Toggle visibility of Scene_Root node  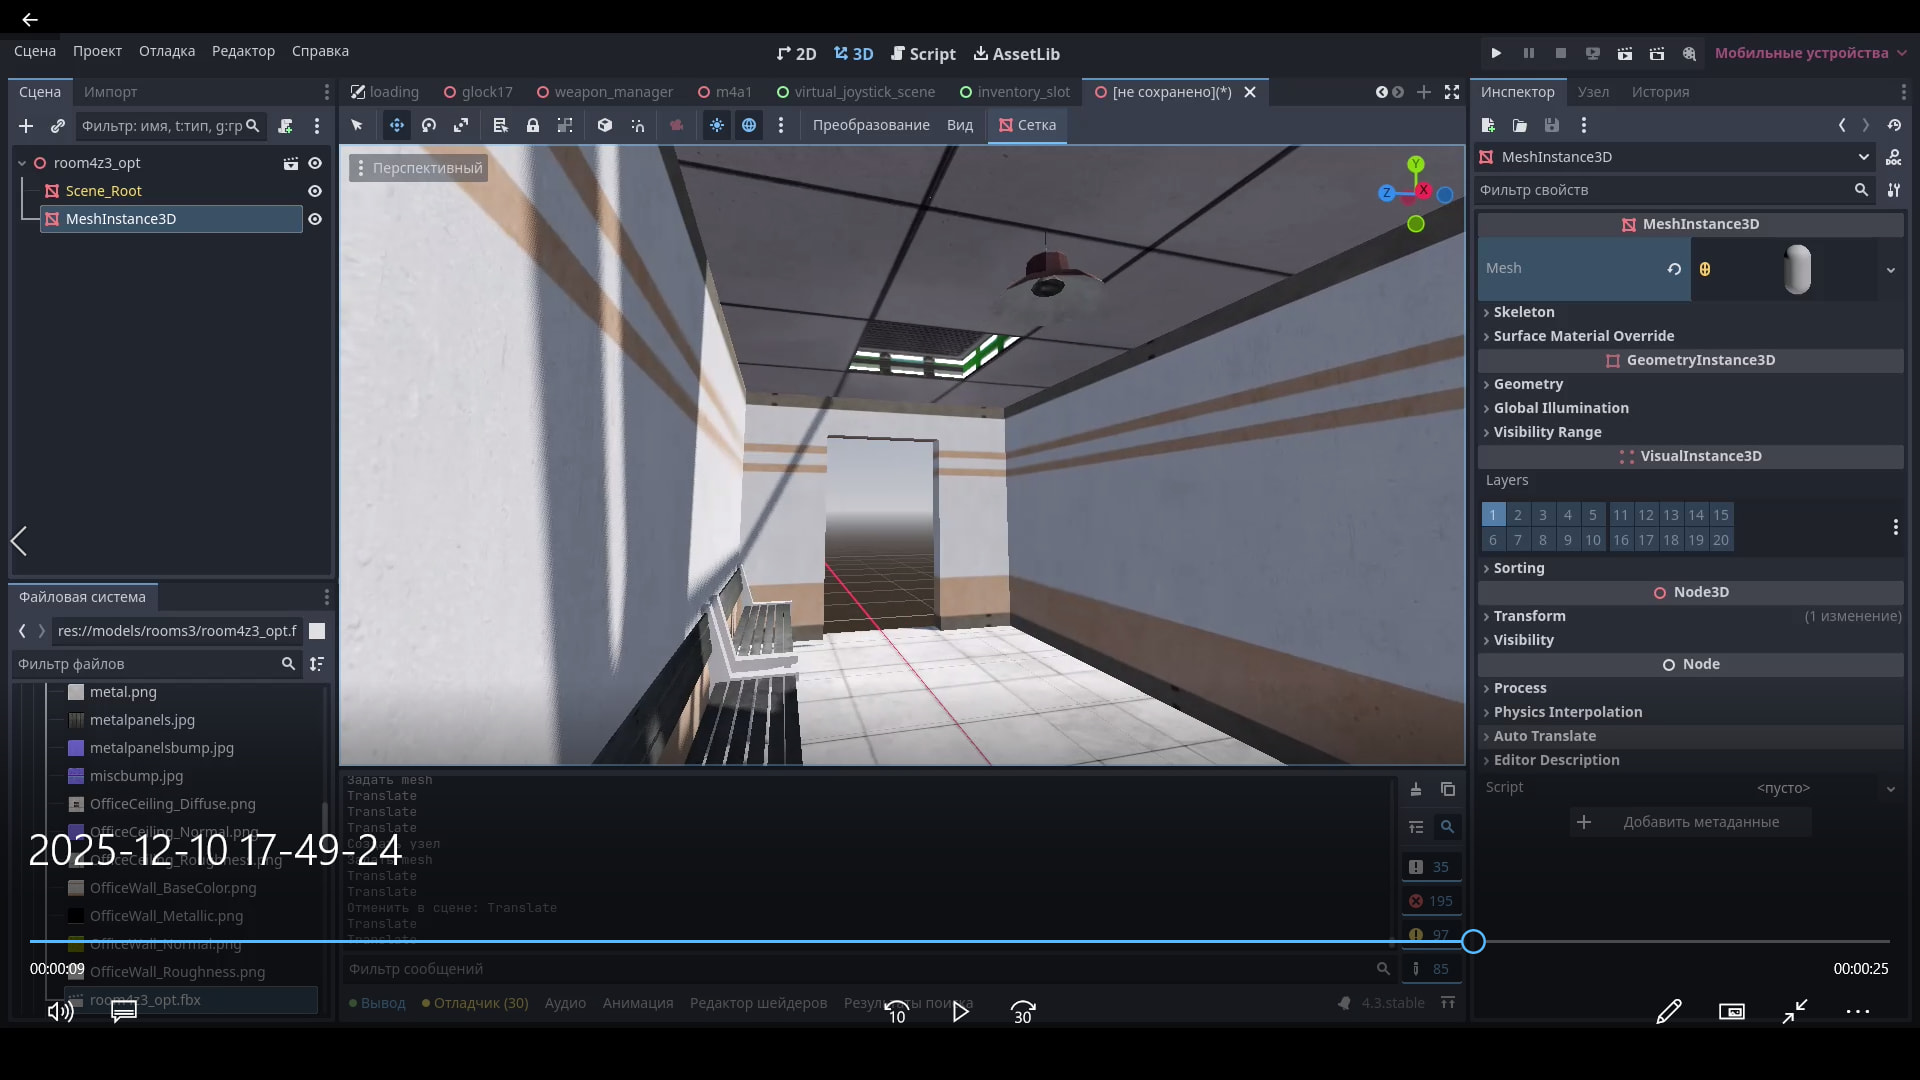[315, 191]
